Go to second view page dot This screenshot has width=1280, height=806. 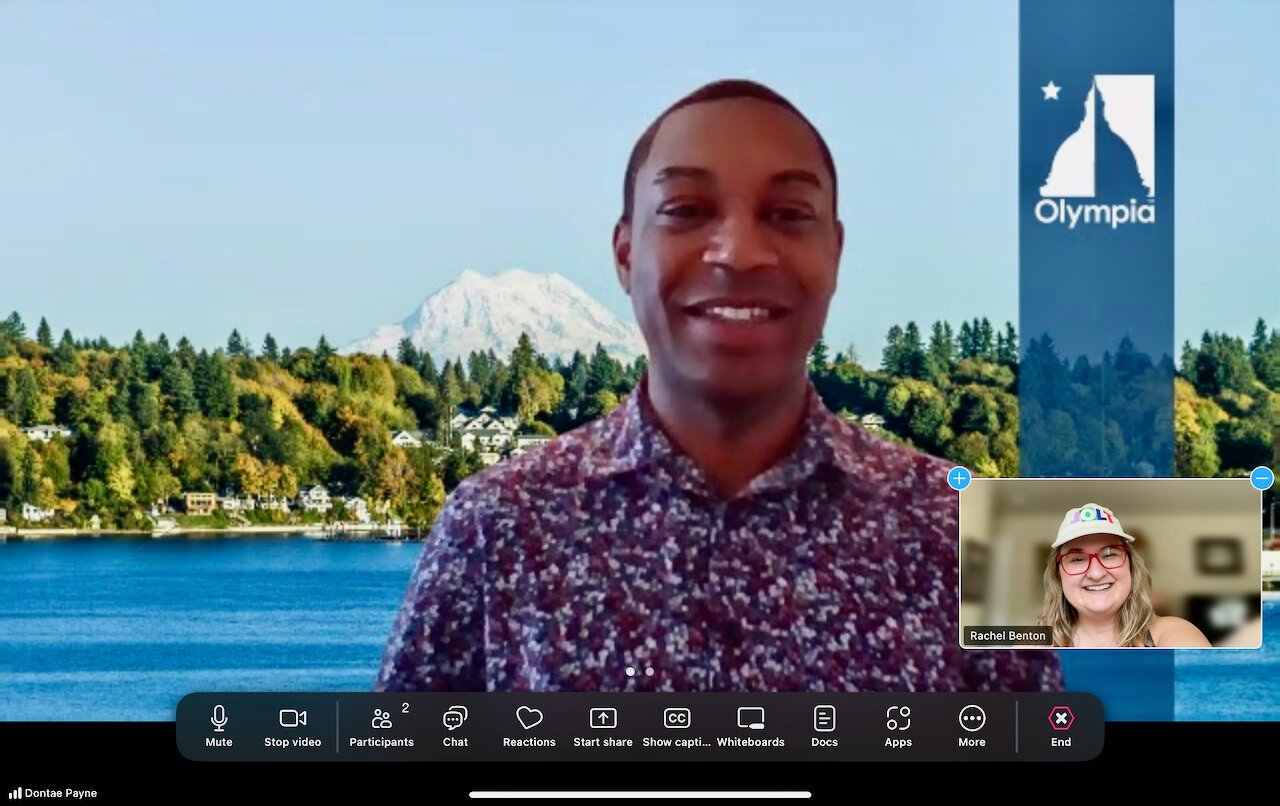[x=650, y=672]
